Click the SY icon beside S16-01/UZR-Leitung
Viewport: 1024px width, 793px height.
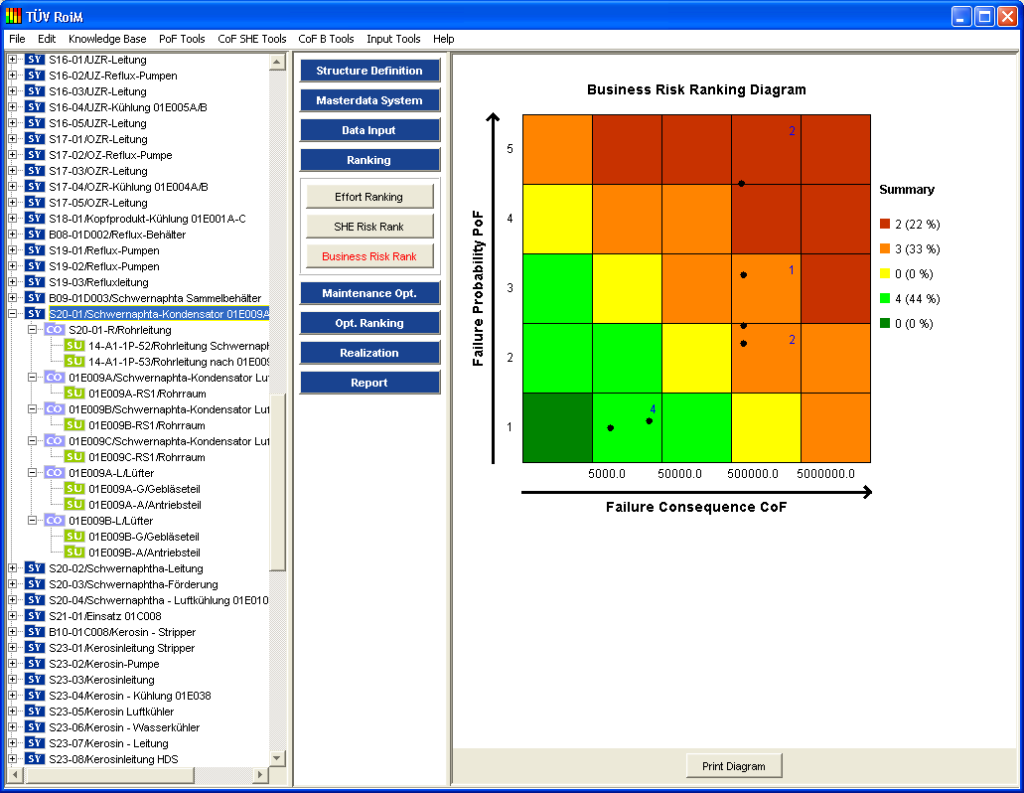(x=34, y=59)
